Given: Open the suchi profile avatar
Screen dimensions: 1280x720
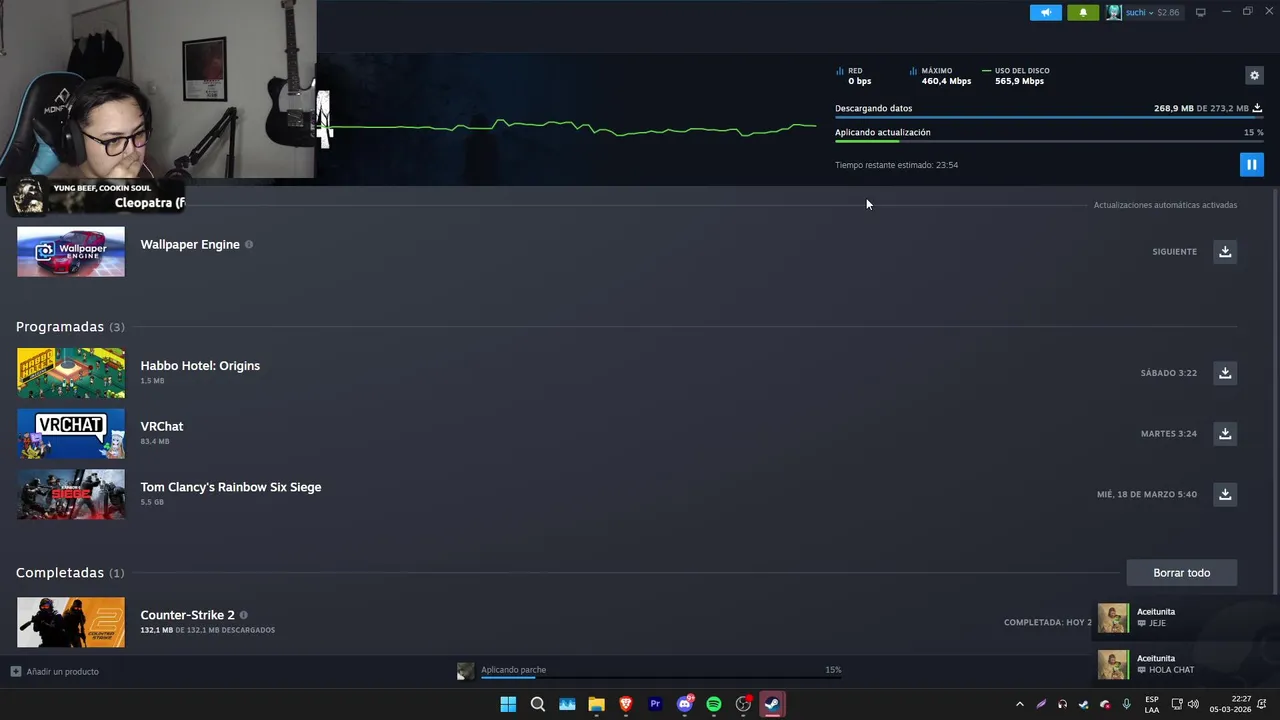Looking at the screenshot, I should [x=1113, y=12].
